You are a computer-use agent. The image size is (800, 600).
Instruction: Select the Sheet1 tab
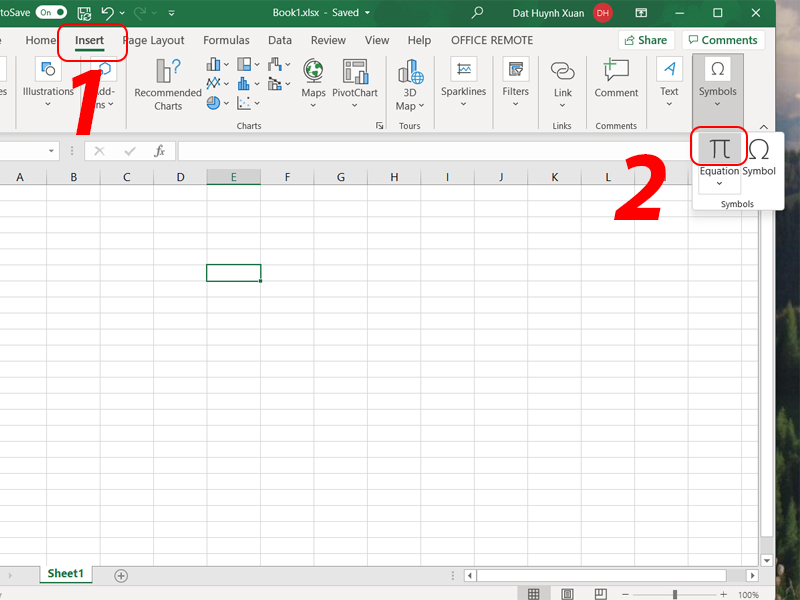point(65,573)
